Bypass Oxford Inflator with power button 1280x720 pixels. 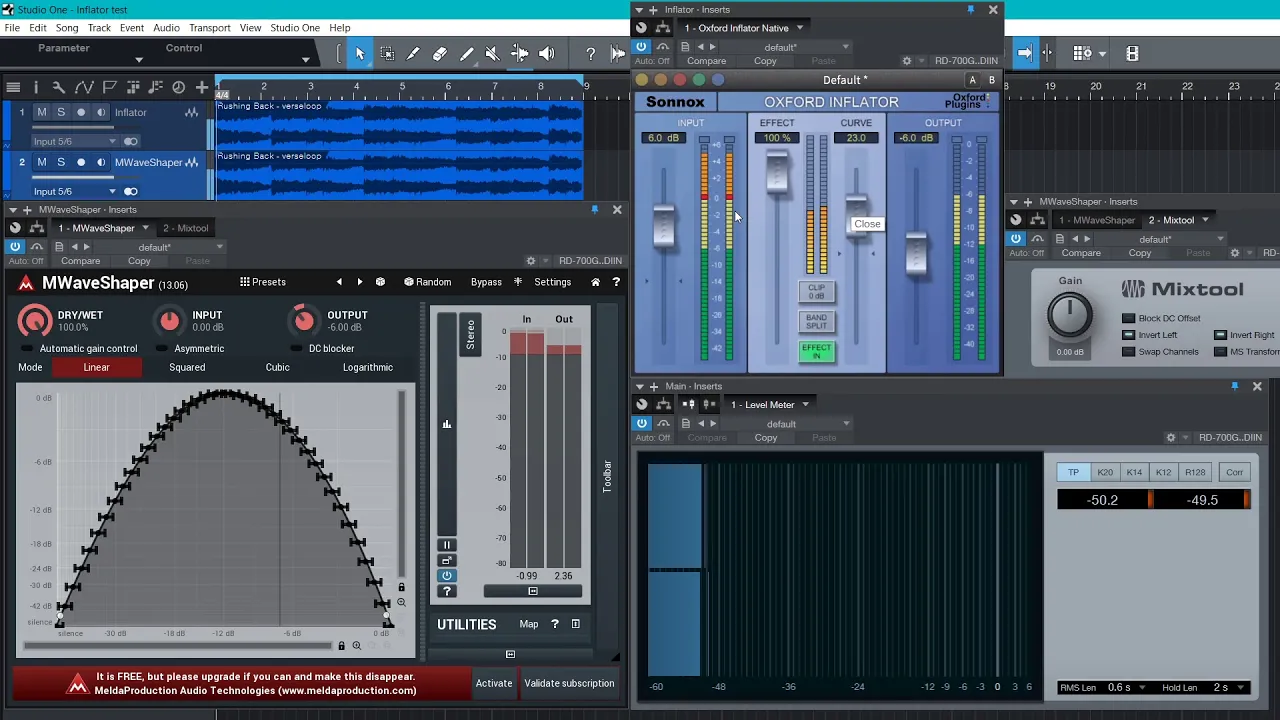click(x=641, y=47)
